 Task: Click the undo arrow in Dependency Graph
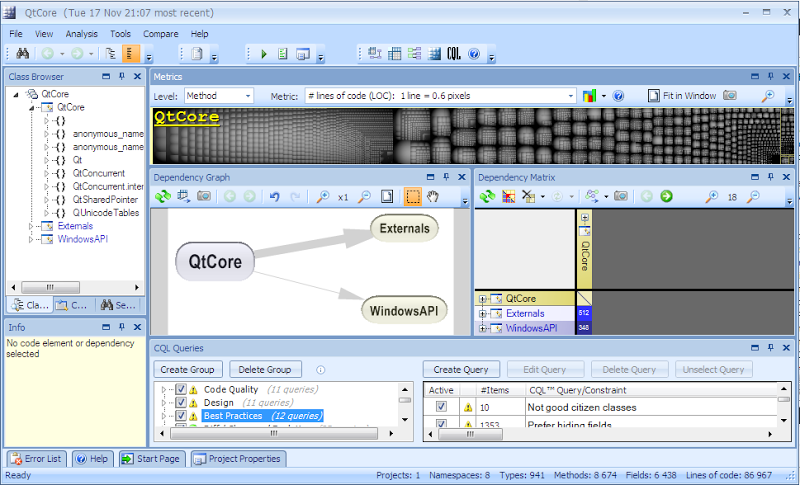click(x=274, y=196)
